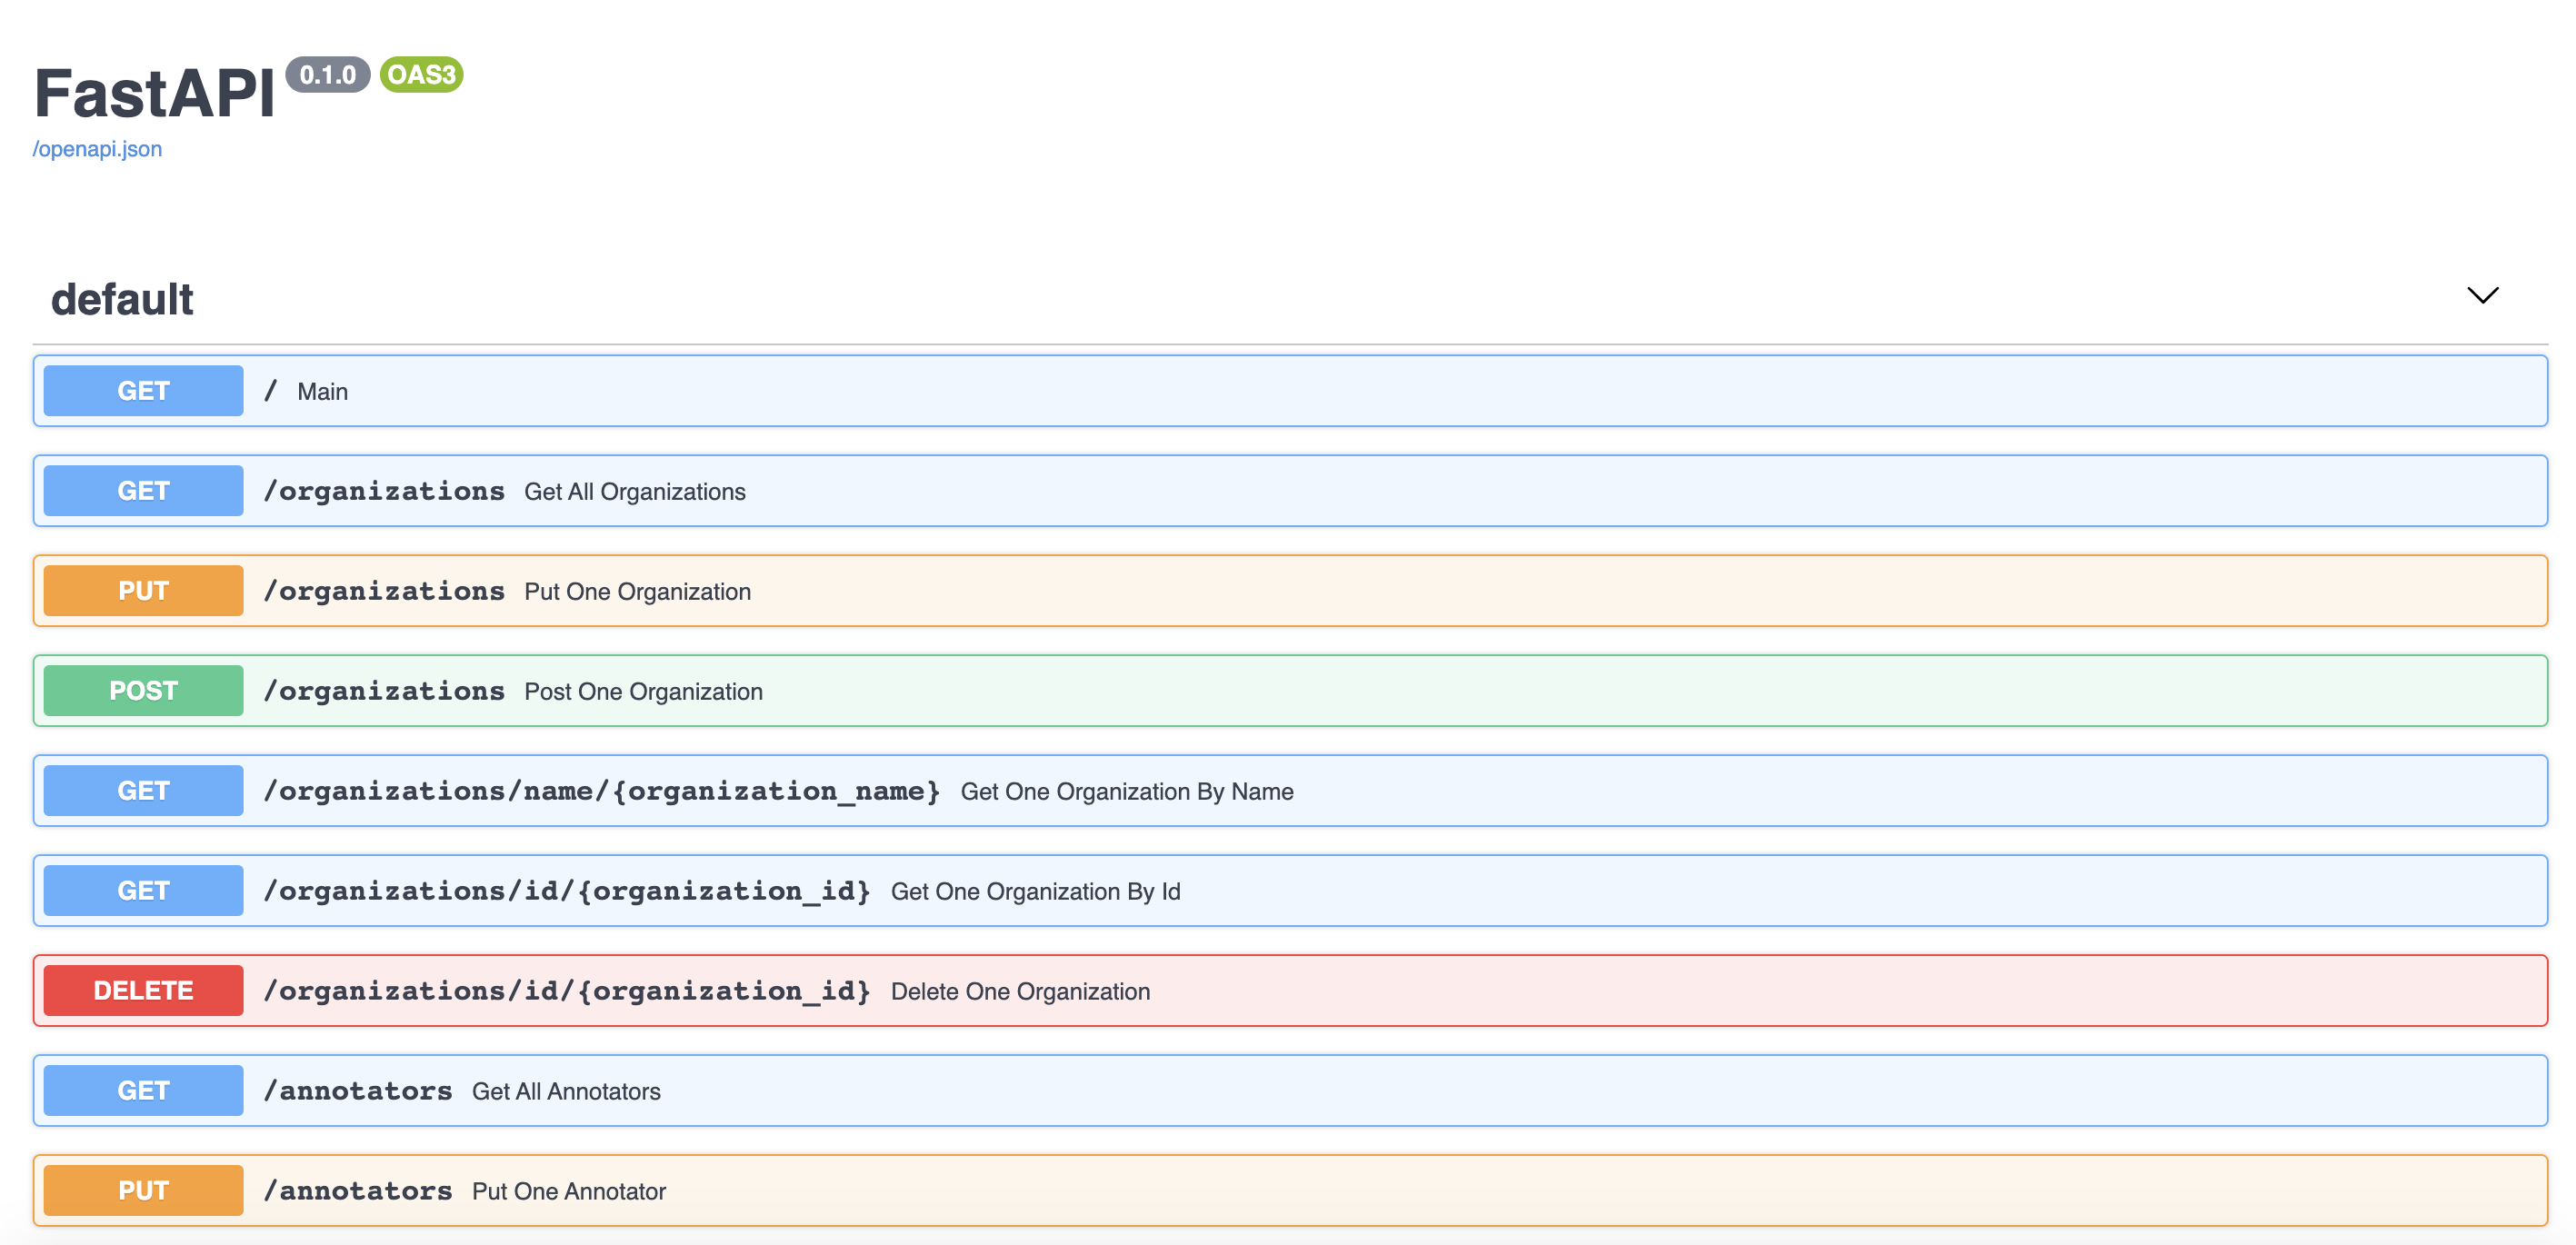
Task: Open /organizations/id/{organization_id} path in DELETE row
Action: coord(567,991)
